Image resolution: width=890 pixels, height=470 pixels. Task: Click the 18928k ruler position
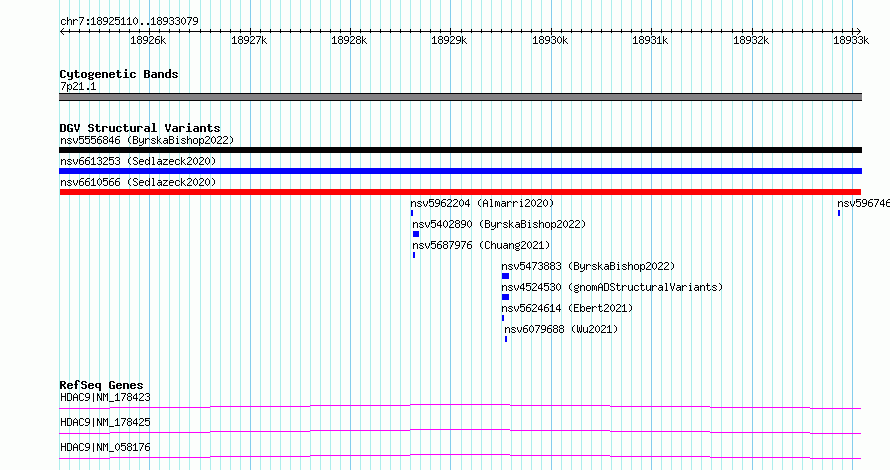[x=349, y=40]
